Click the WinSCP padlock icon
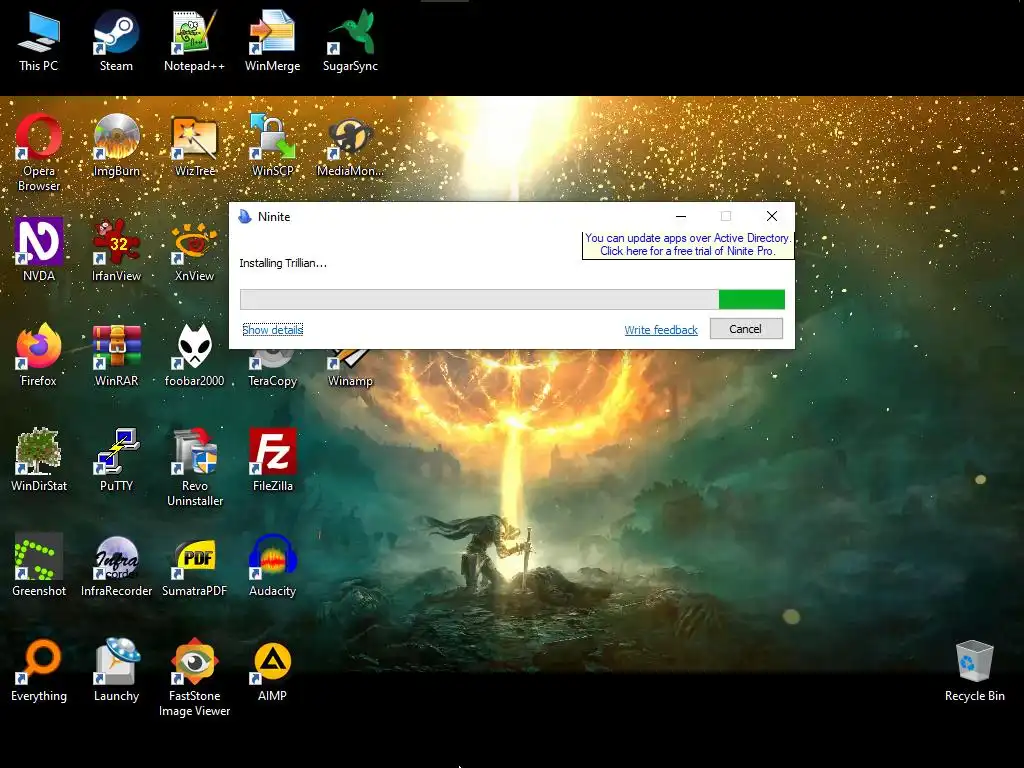Image resolution: width=1024 pixels, height=768 pixels. [272, 136]
